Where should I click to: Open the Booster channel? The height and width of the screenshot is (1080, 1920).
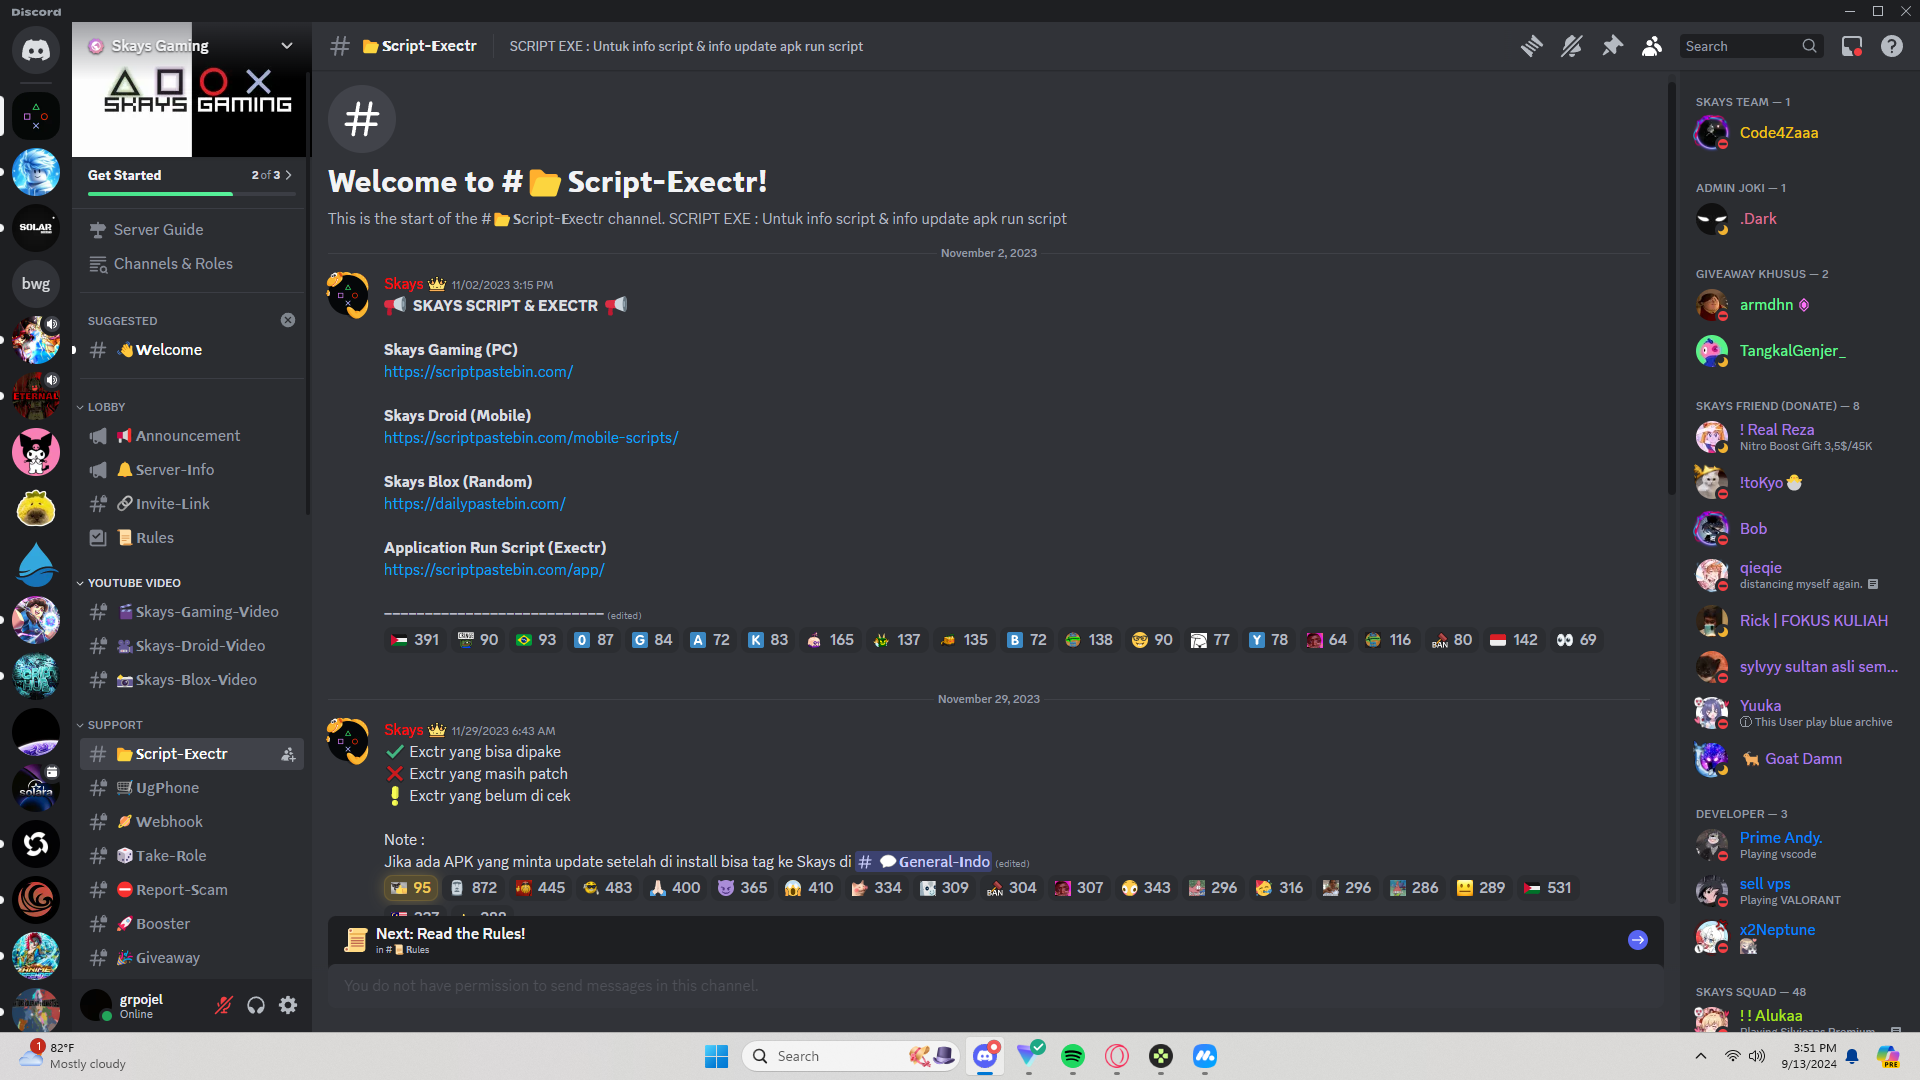[191, 924]
